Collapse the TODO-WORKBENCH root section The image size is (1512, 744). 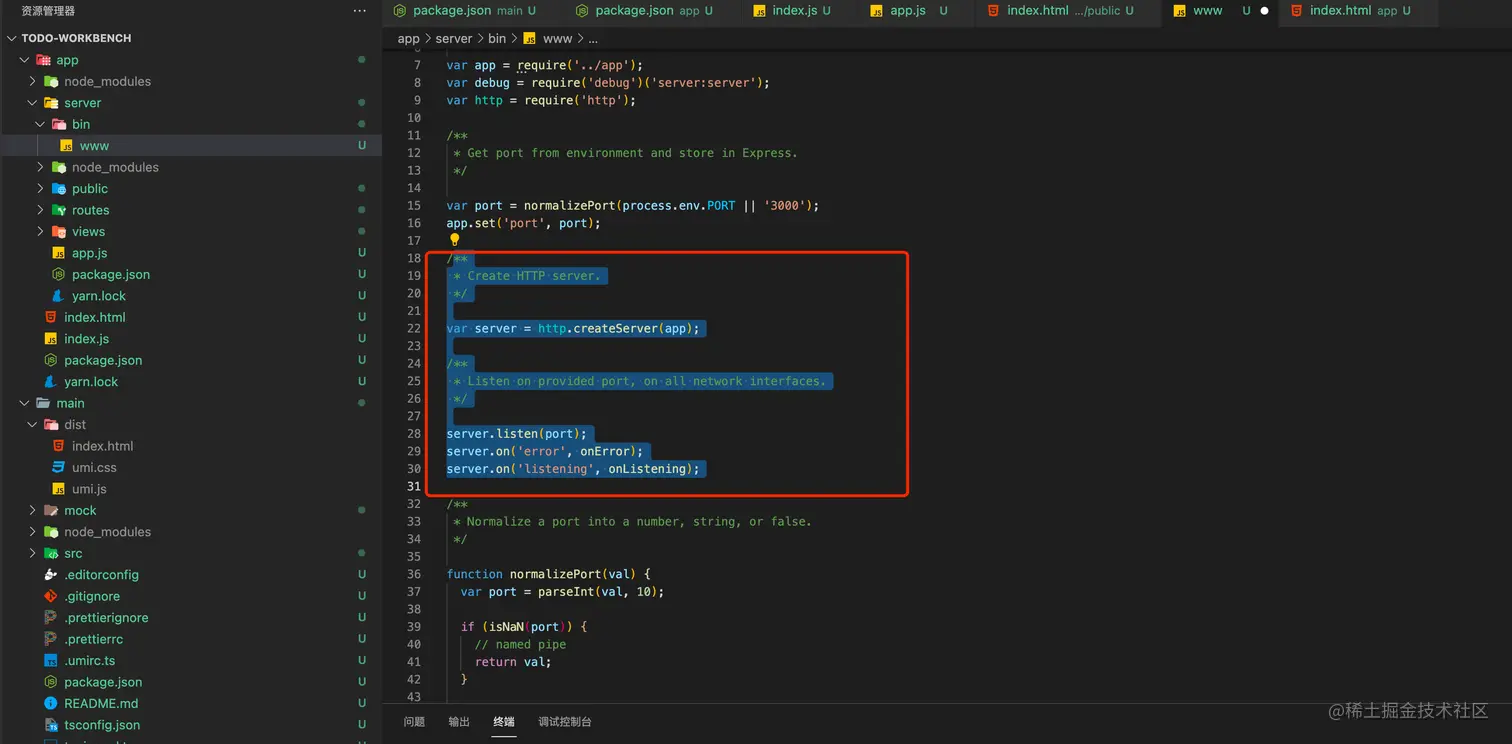pos(11,38)
